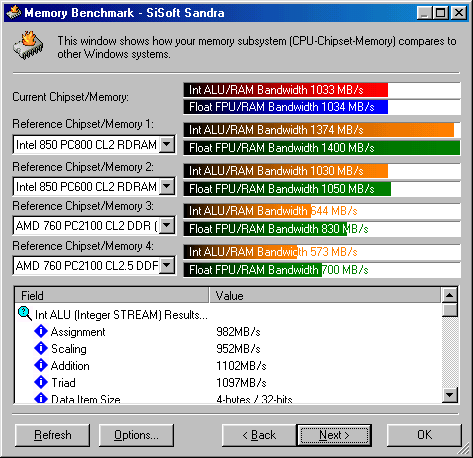Click the info icon next to Assignment
The width and height of the screenshot is (473, 458).
tap(41, 331)
